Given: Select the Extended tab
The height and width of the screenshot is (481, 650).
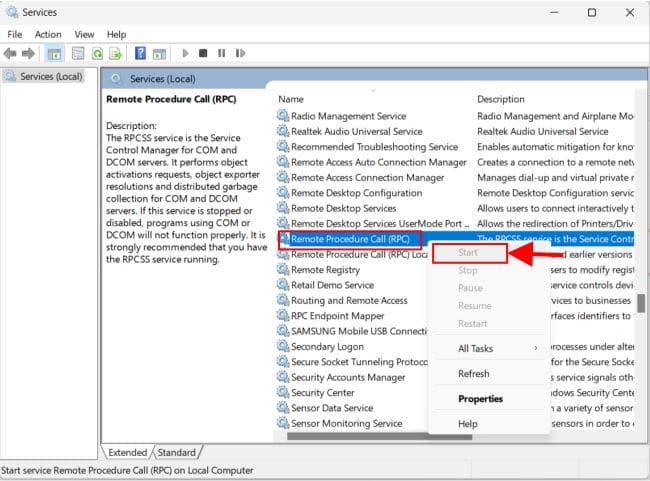Looking at the screenshot, I should 128,452.
